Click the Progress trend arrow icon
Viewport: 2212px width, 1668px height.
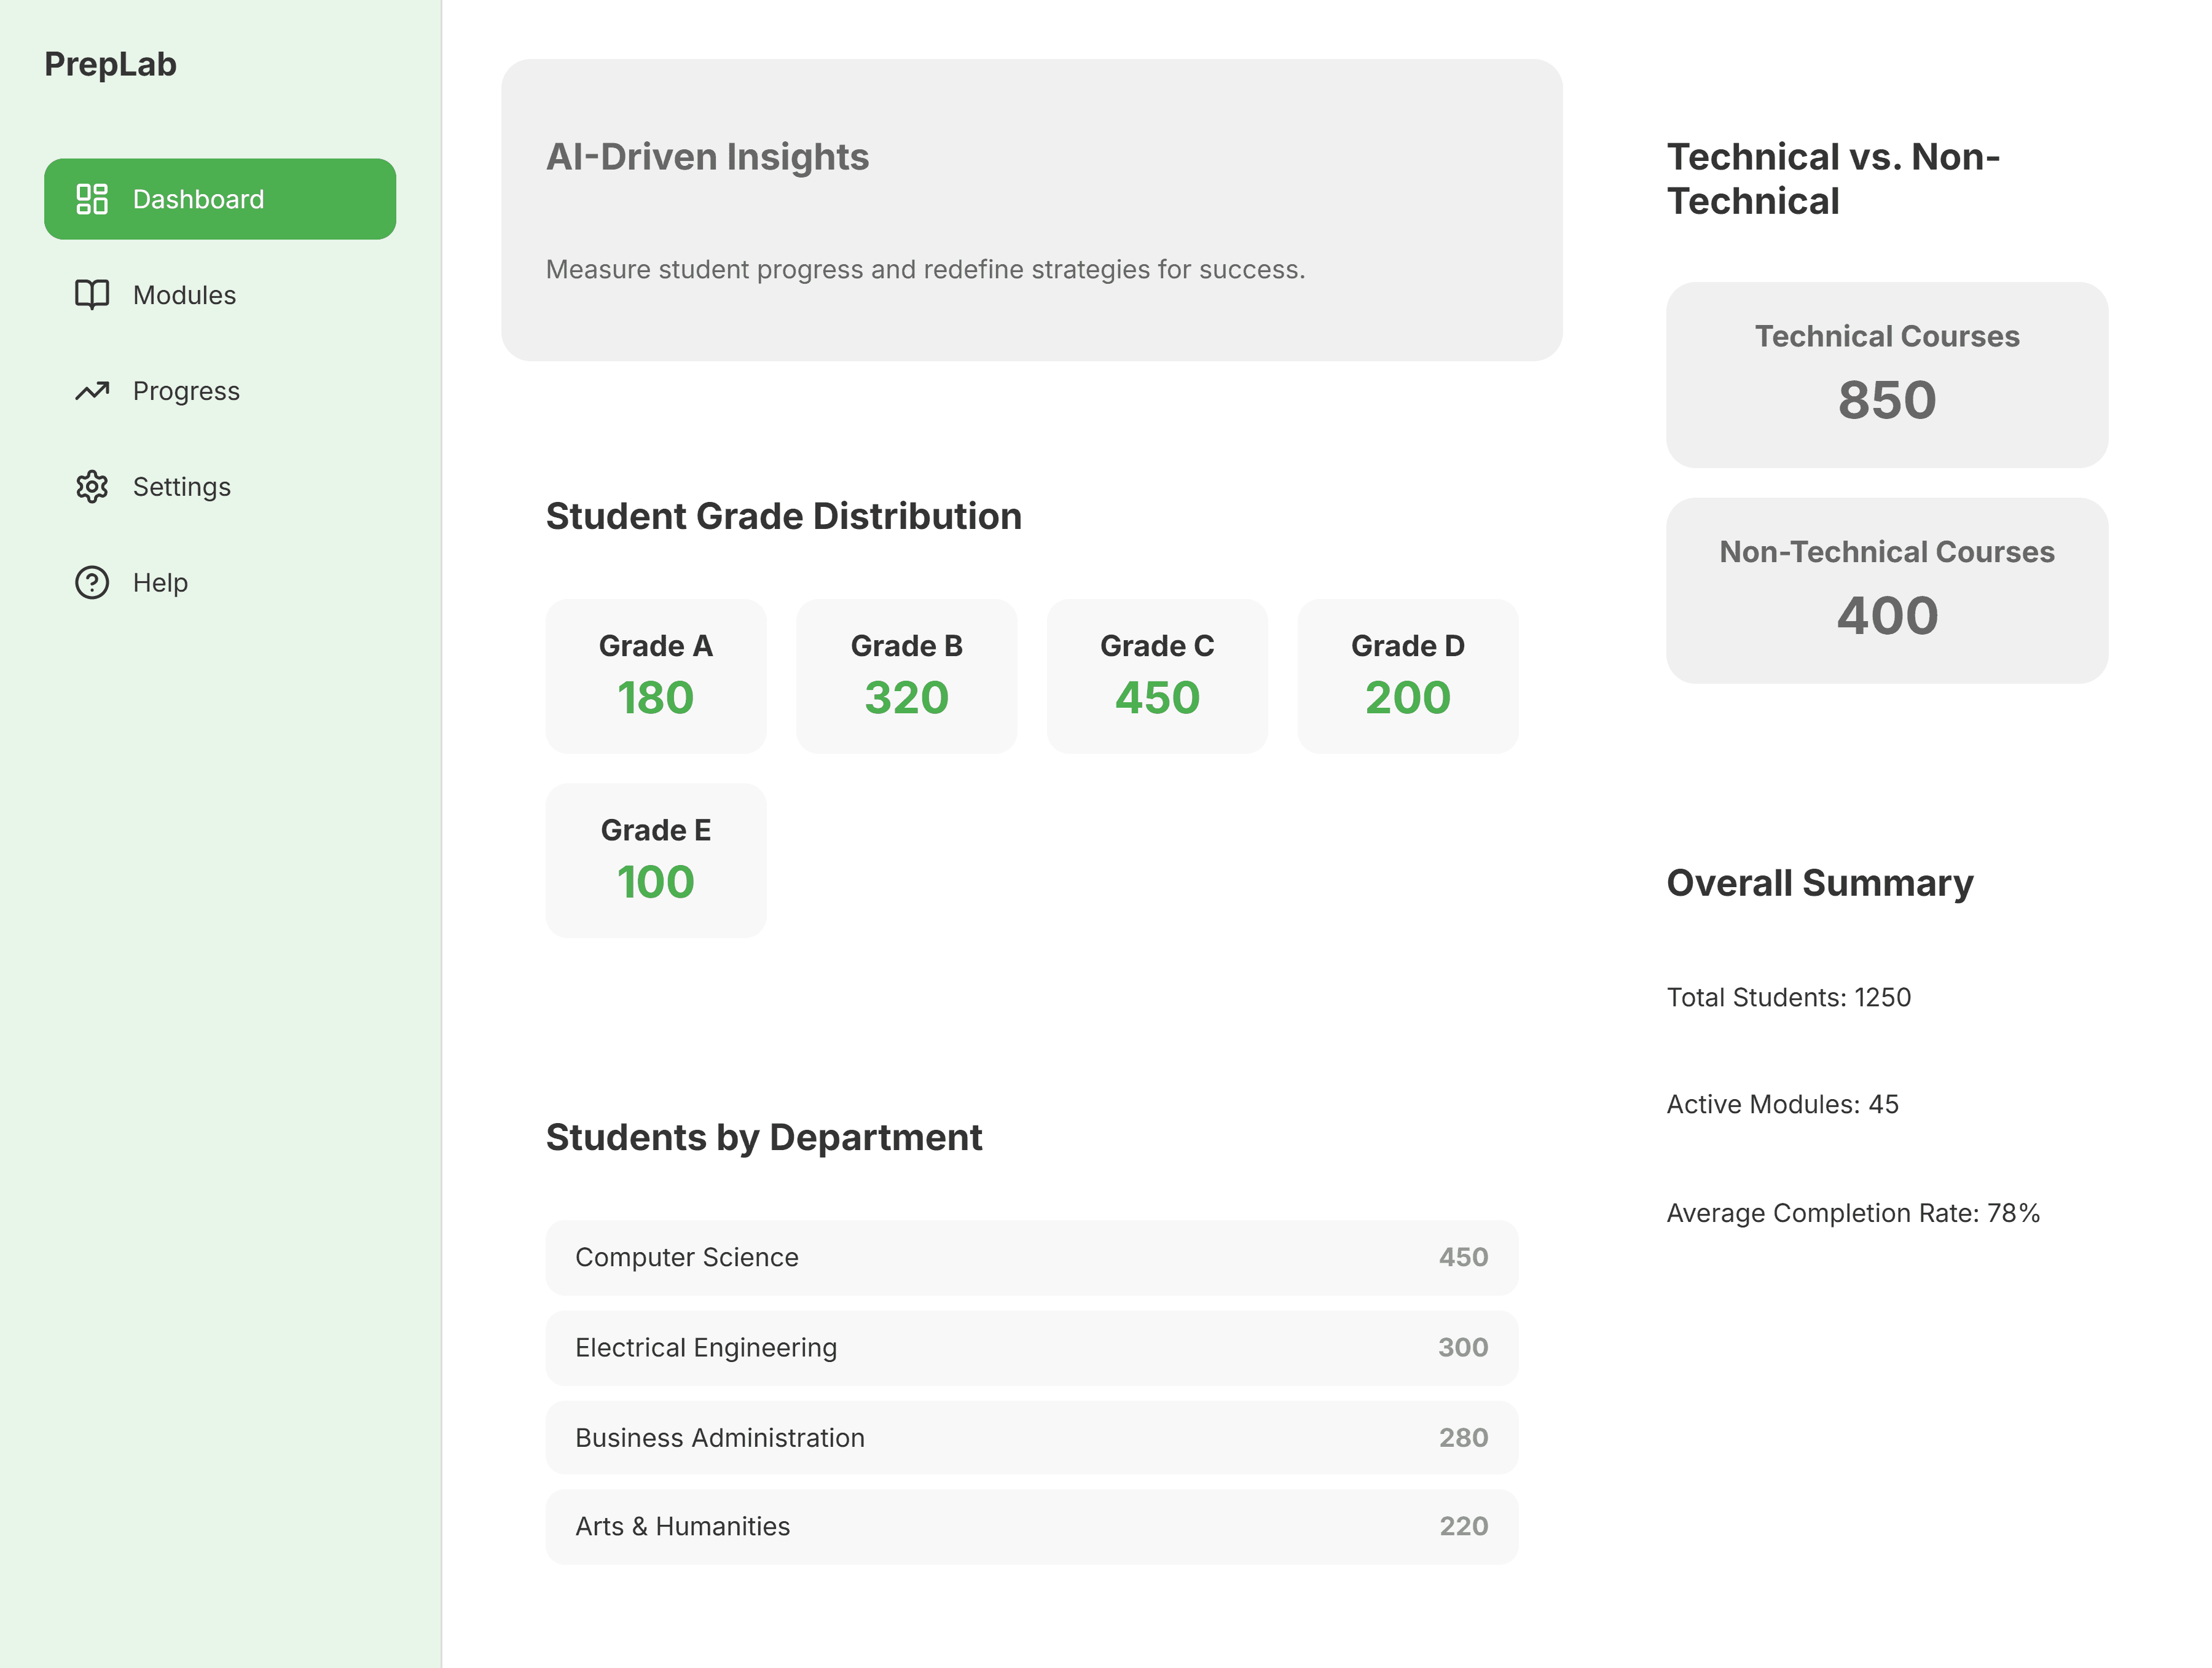(92, 391)
